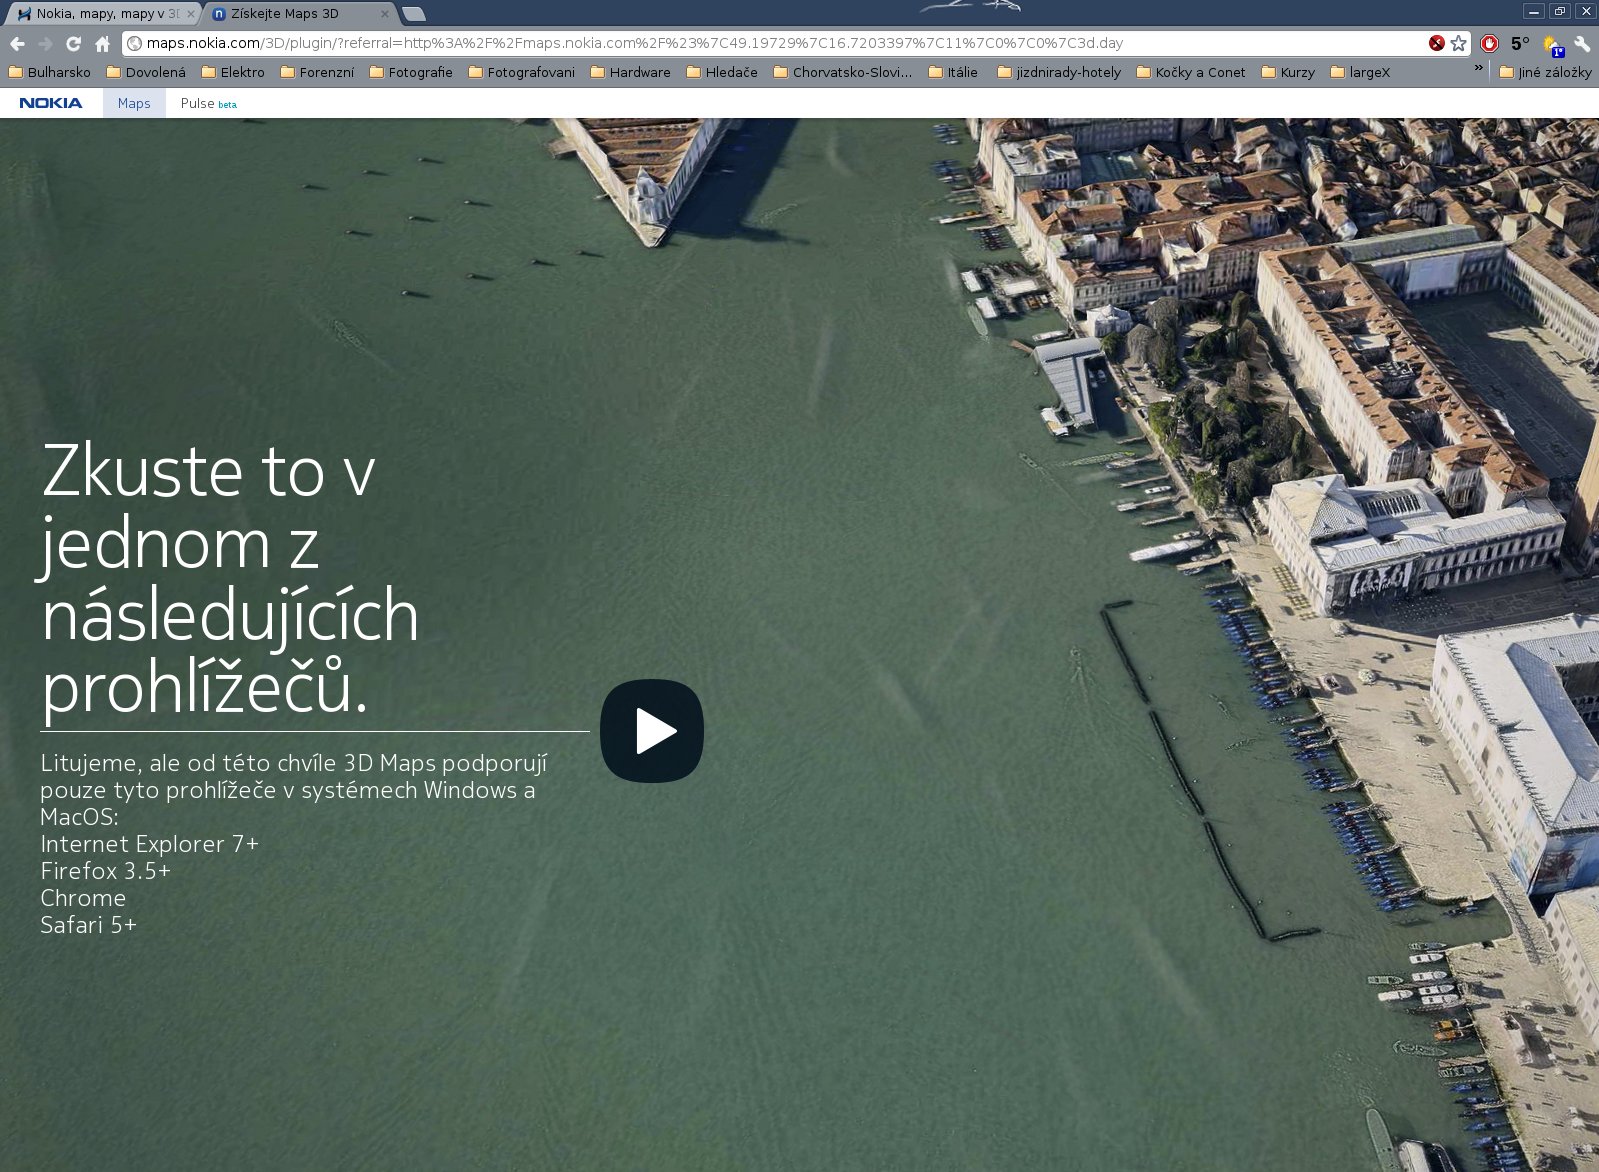Click the 'Internet Explorer 7+' text
The width and height of the screenshot is (1599, 1172).
click(x=150, y=844)
